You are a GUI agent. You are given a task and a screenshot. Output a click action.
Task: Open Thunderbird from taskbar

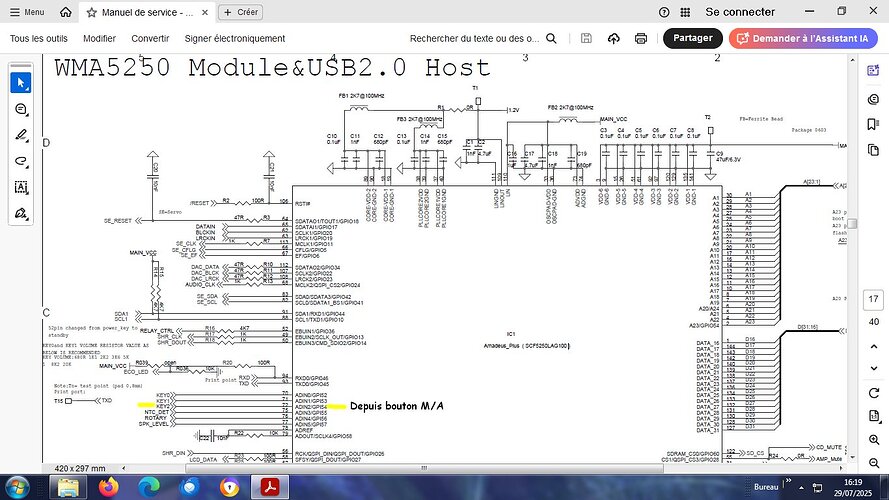tap(189, 487)
